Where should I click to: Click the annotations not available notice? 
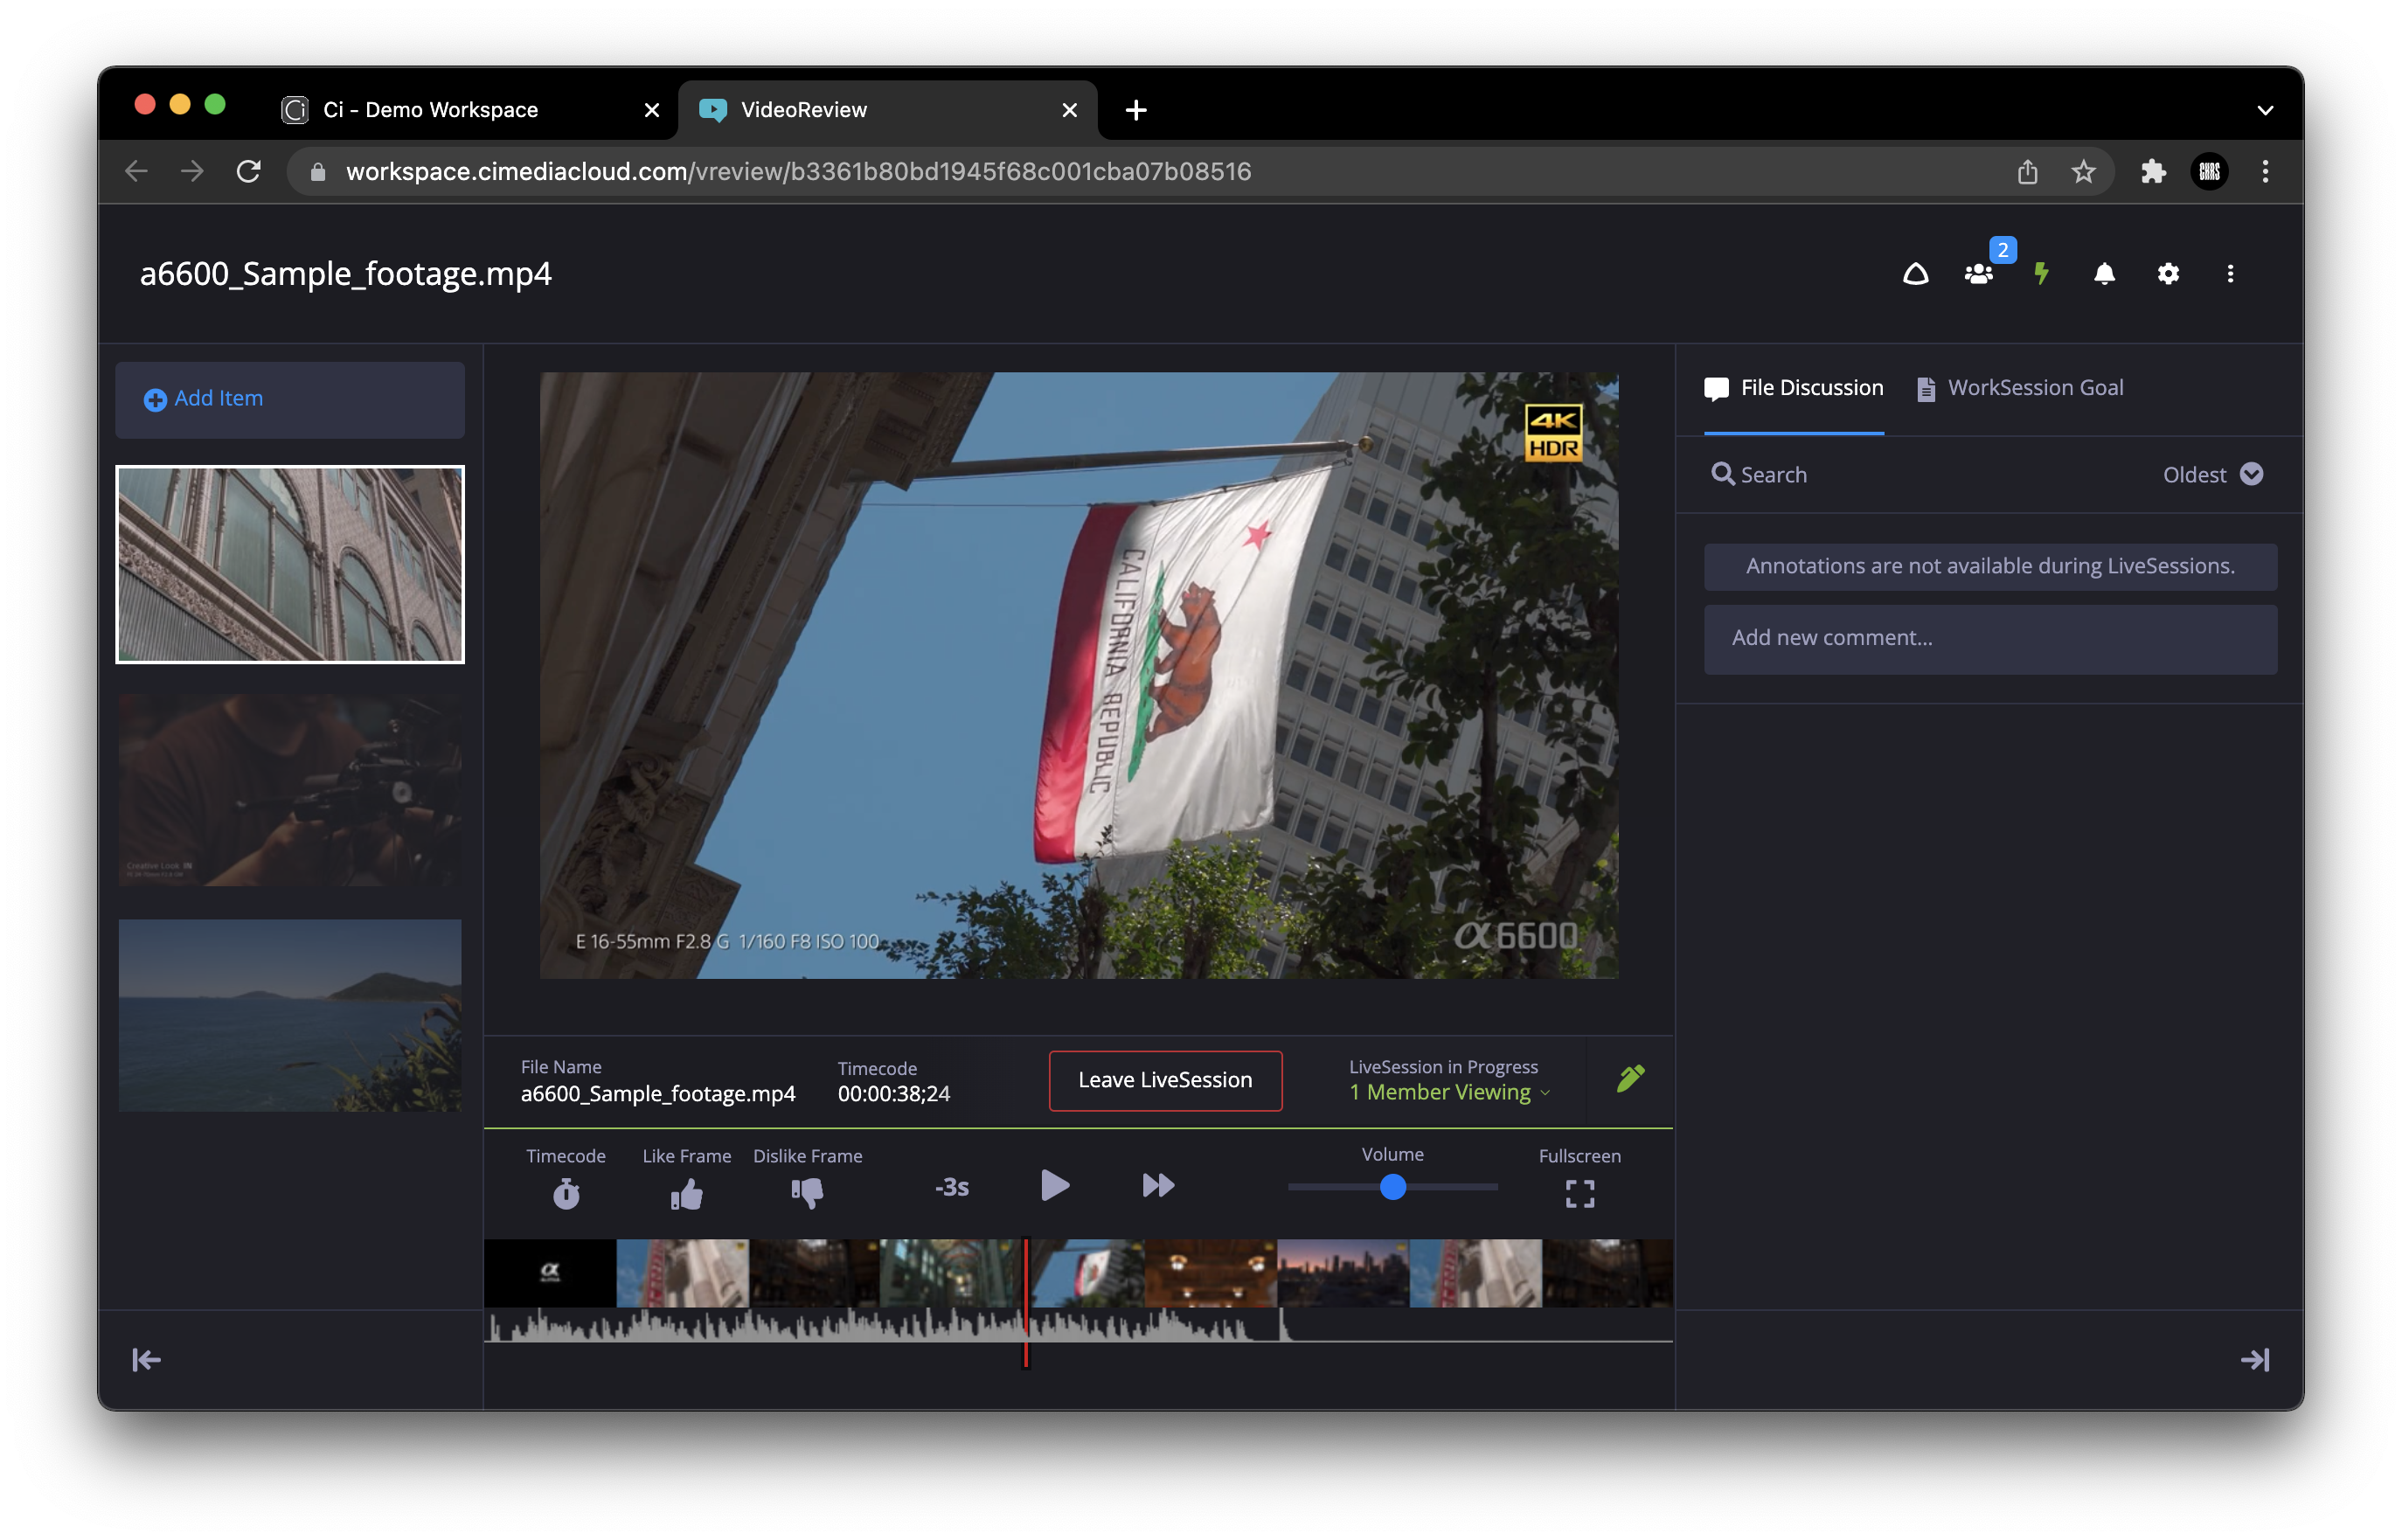(x=1990, y=566)
